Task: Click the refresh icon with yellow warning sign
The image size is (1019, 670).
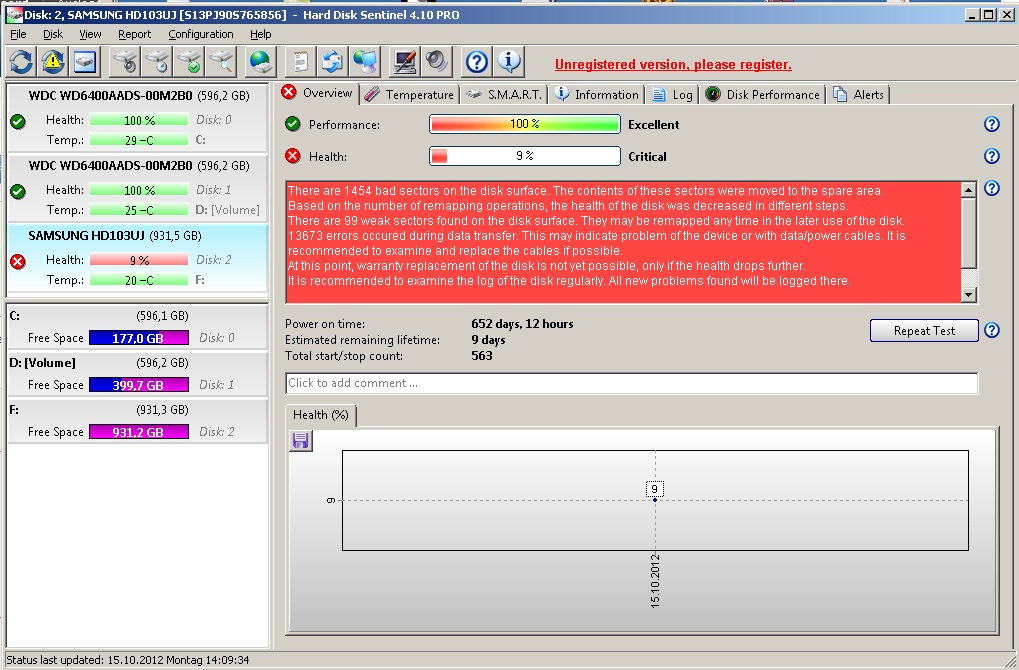Action: 53,62
